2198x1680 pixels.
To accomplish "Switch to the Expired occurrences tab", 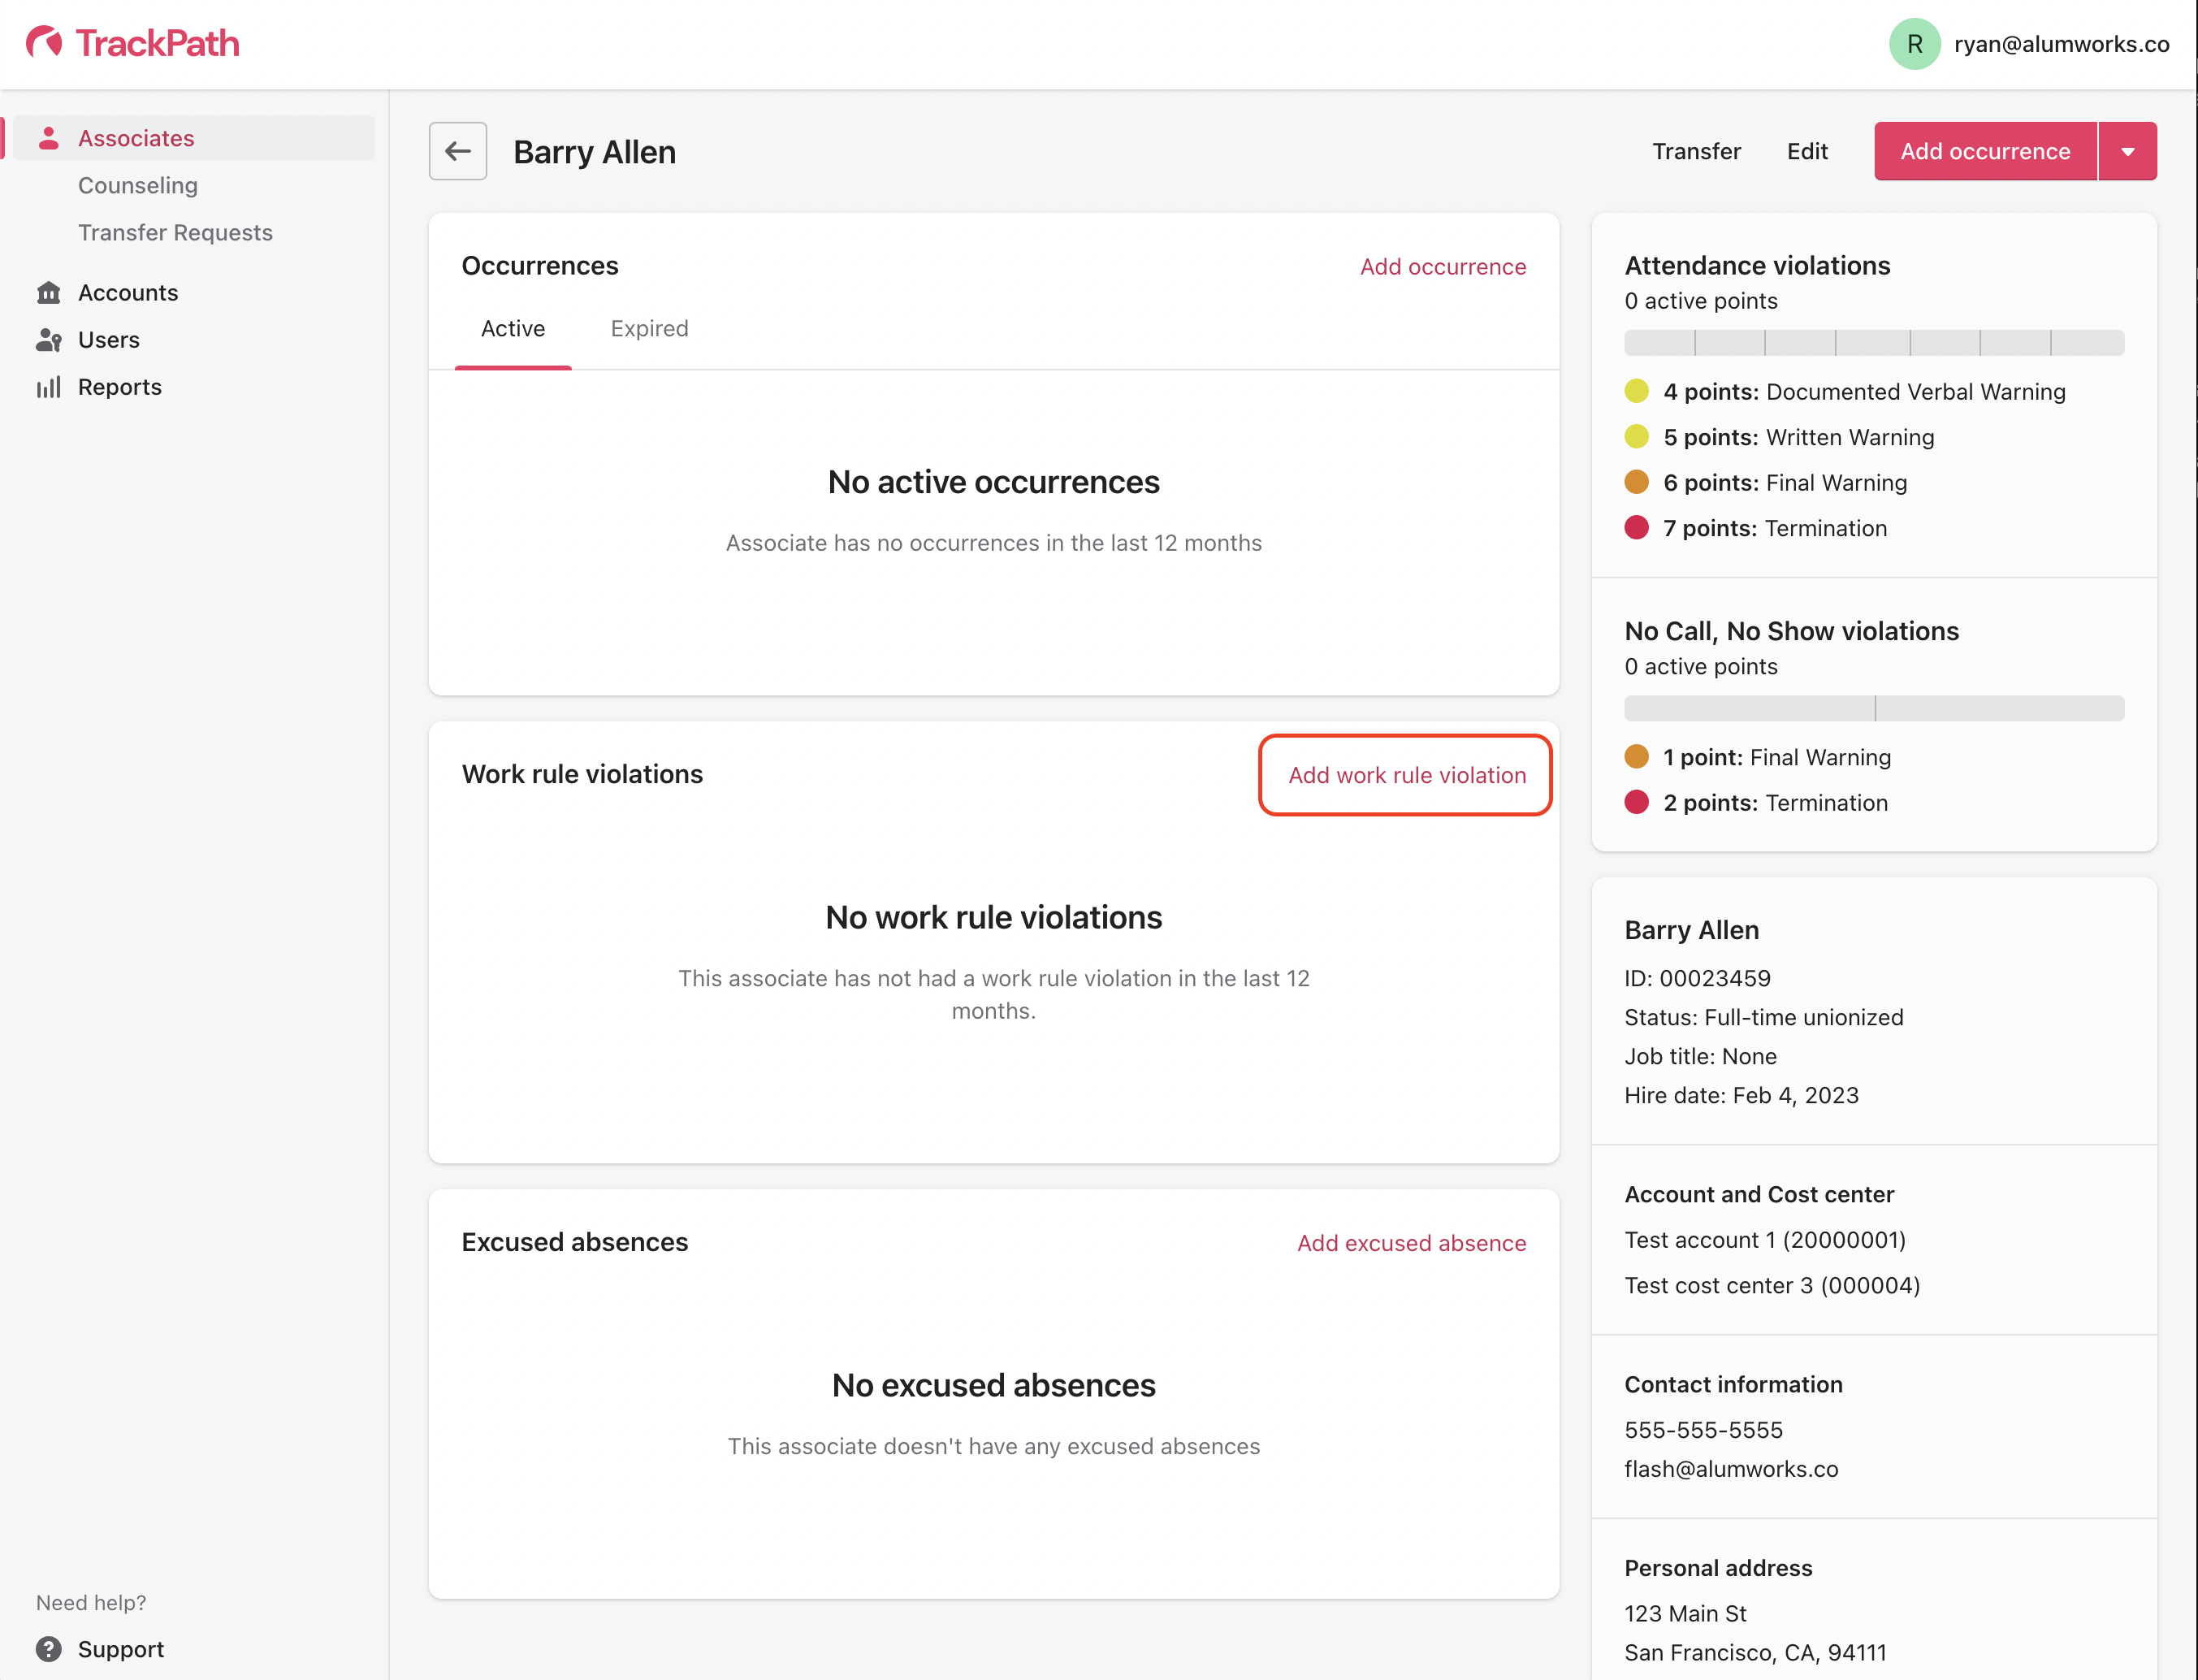I will [x=649, y=329].
